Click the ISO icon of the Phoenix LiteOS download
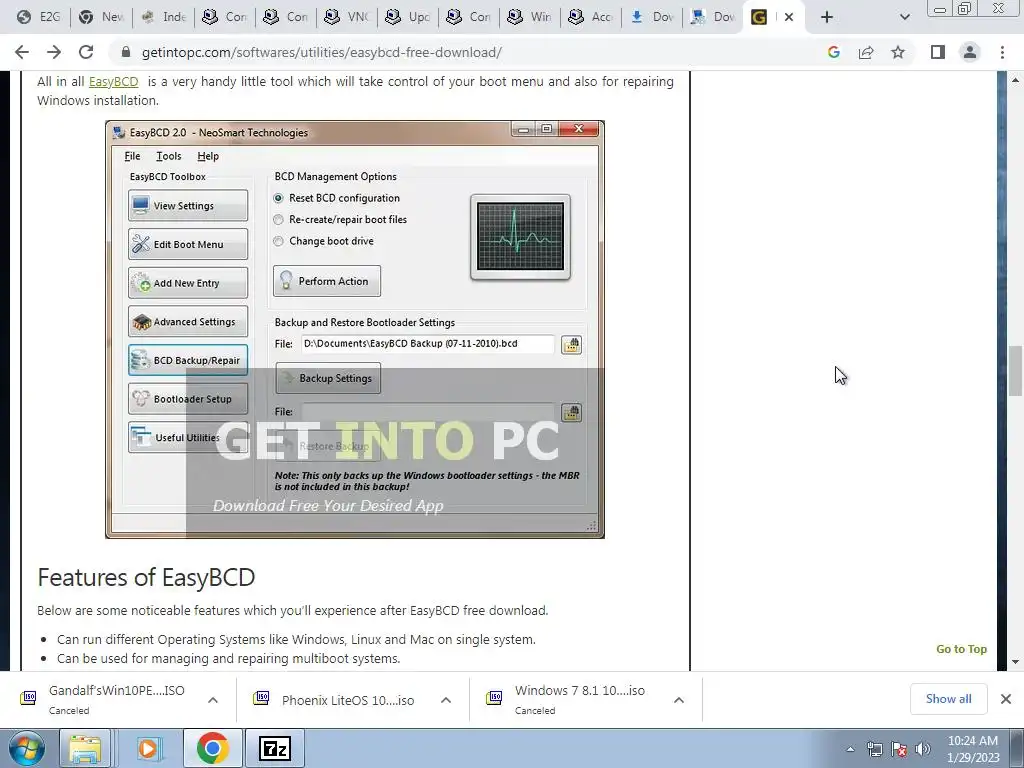The width and height of the screenshot is (1024, 768). [x=261, y=698]
